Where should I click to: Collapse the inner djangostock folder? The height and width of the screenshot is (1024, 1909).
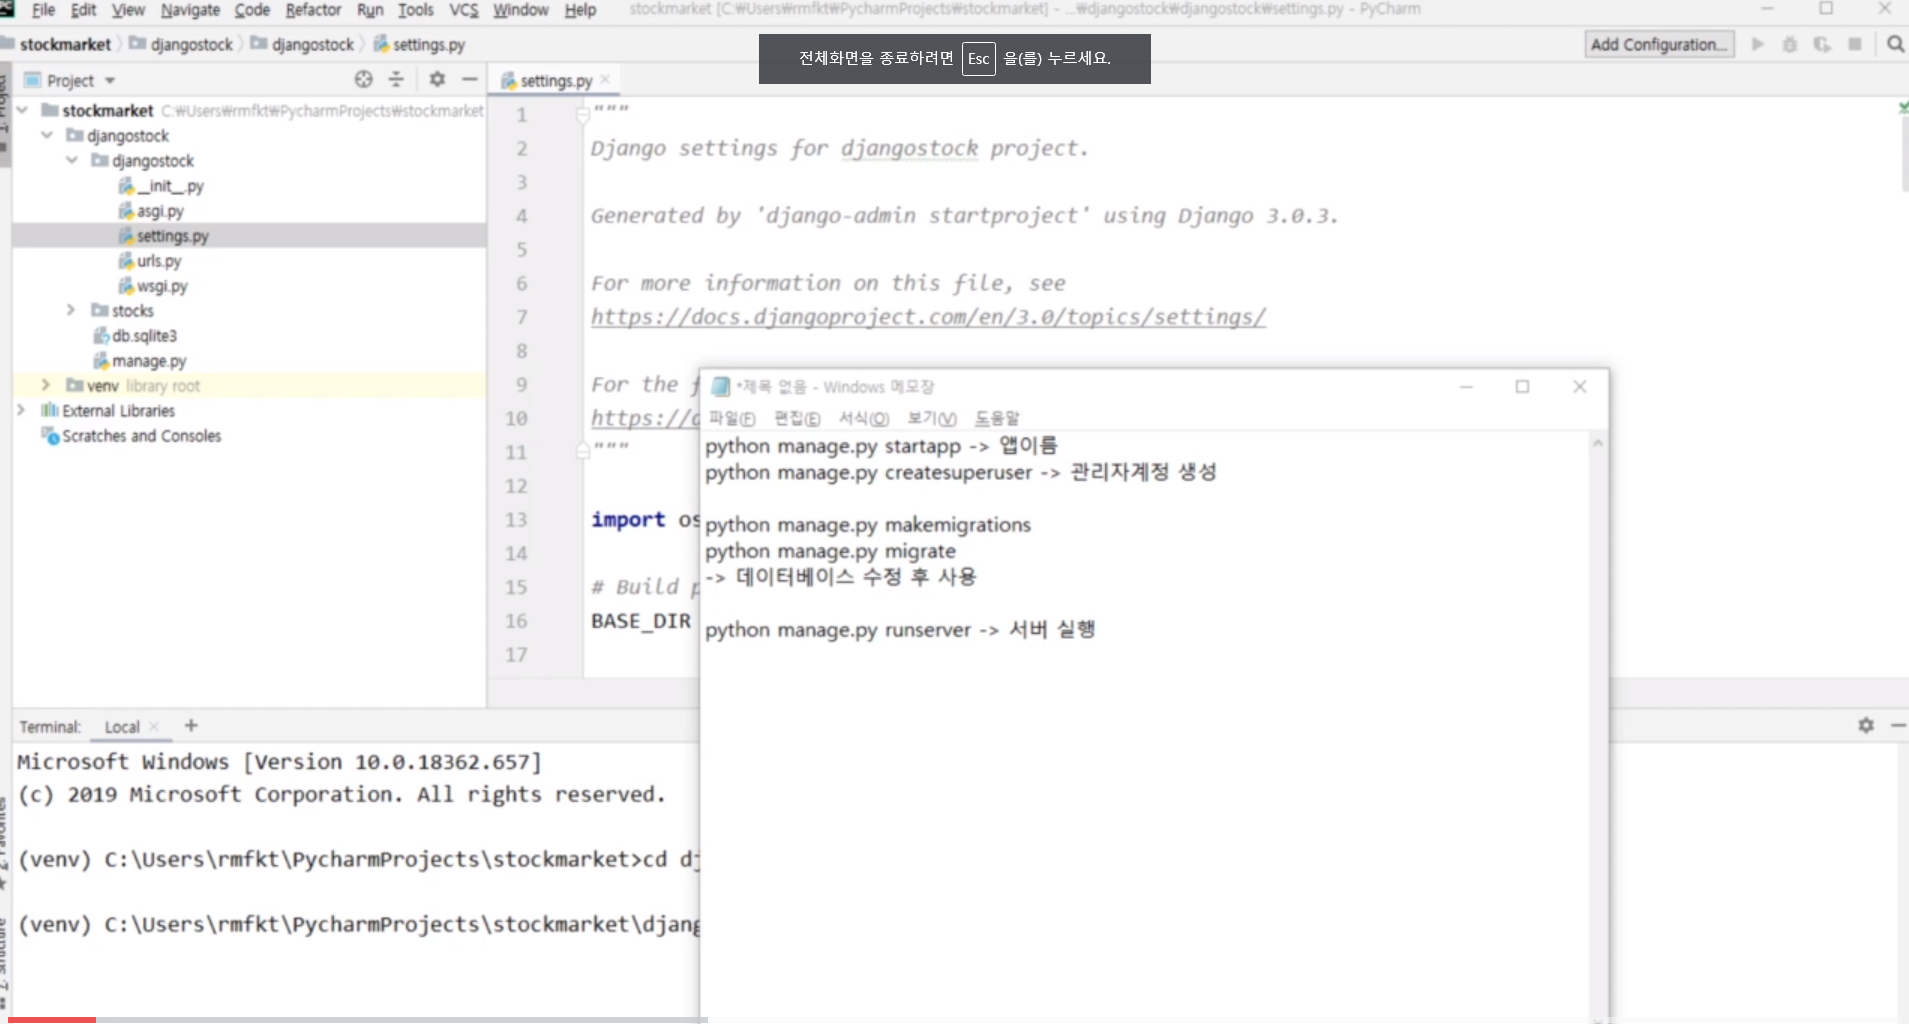(72, 160)
